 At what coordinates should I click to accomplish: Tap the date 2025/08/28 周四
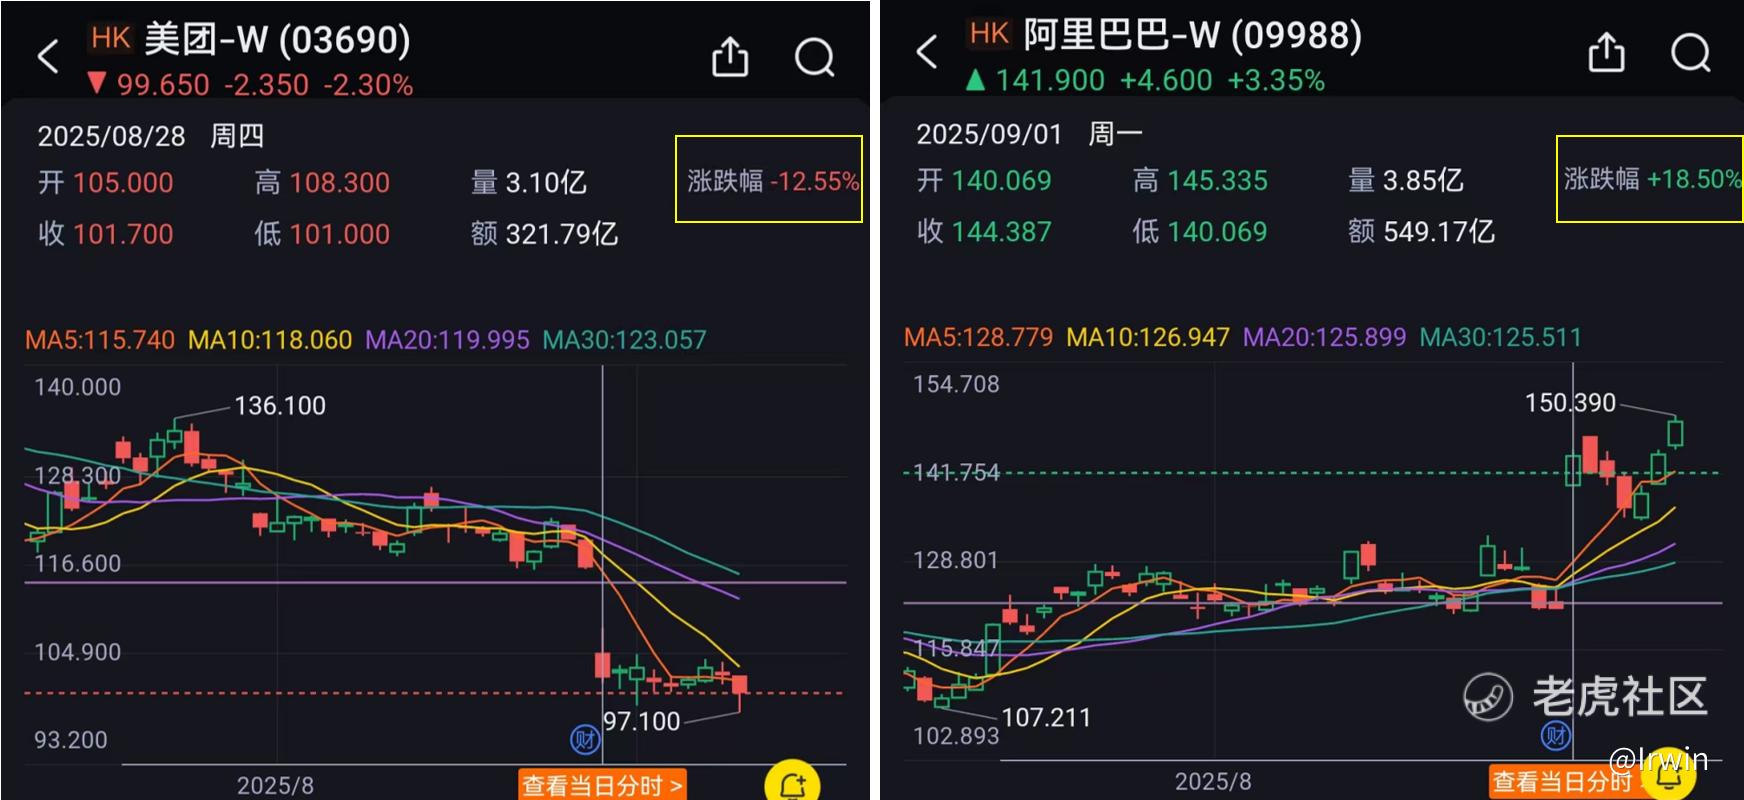pyautogui.click(x=150, y=136)
